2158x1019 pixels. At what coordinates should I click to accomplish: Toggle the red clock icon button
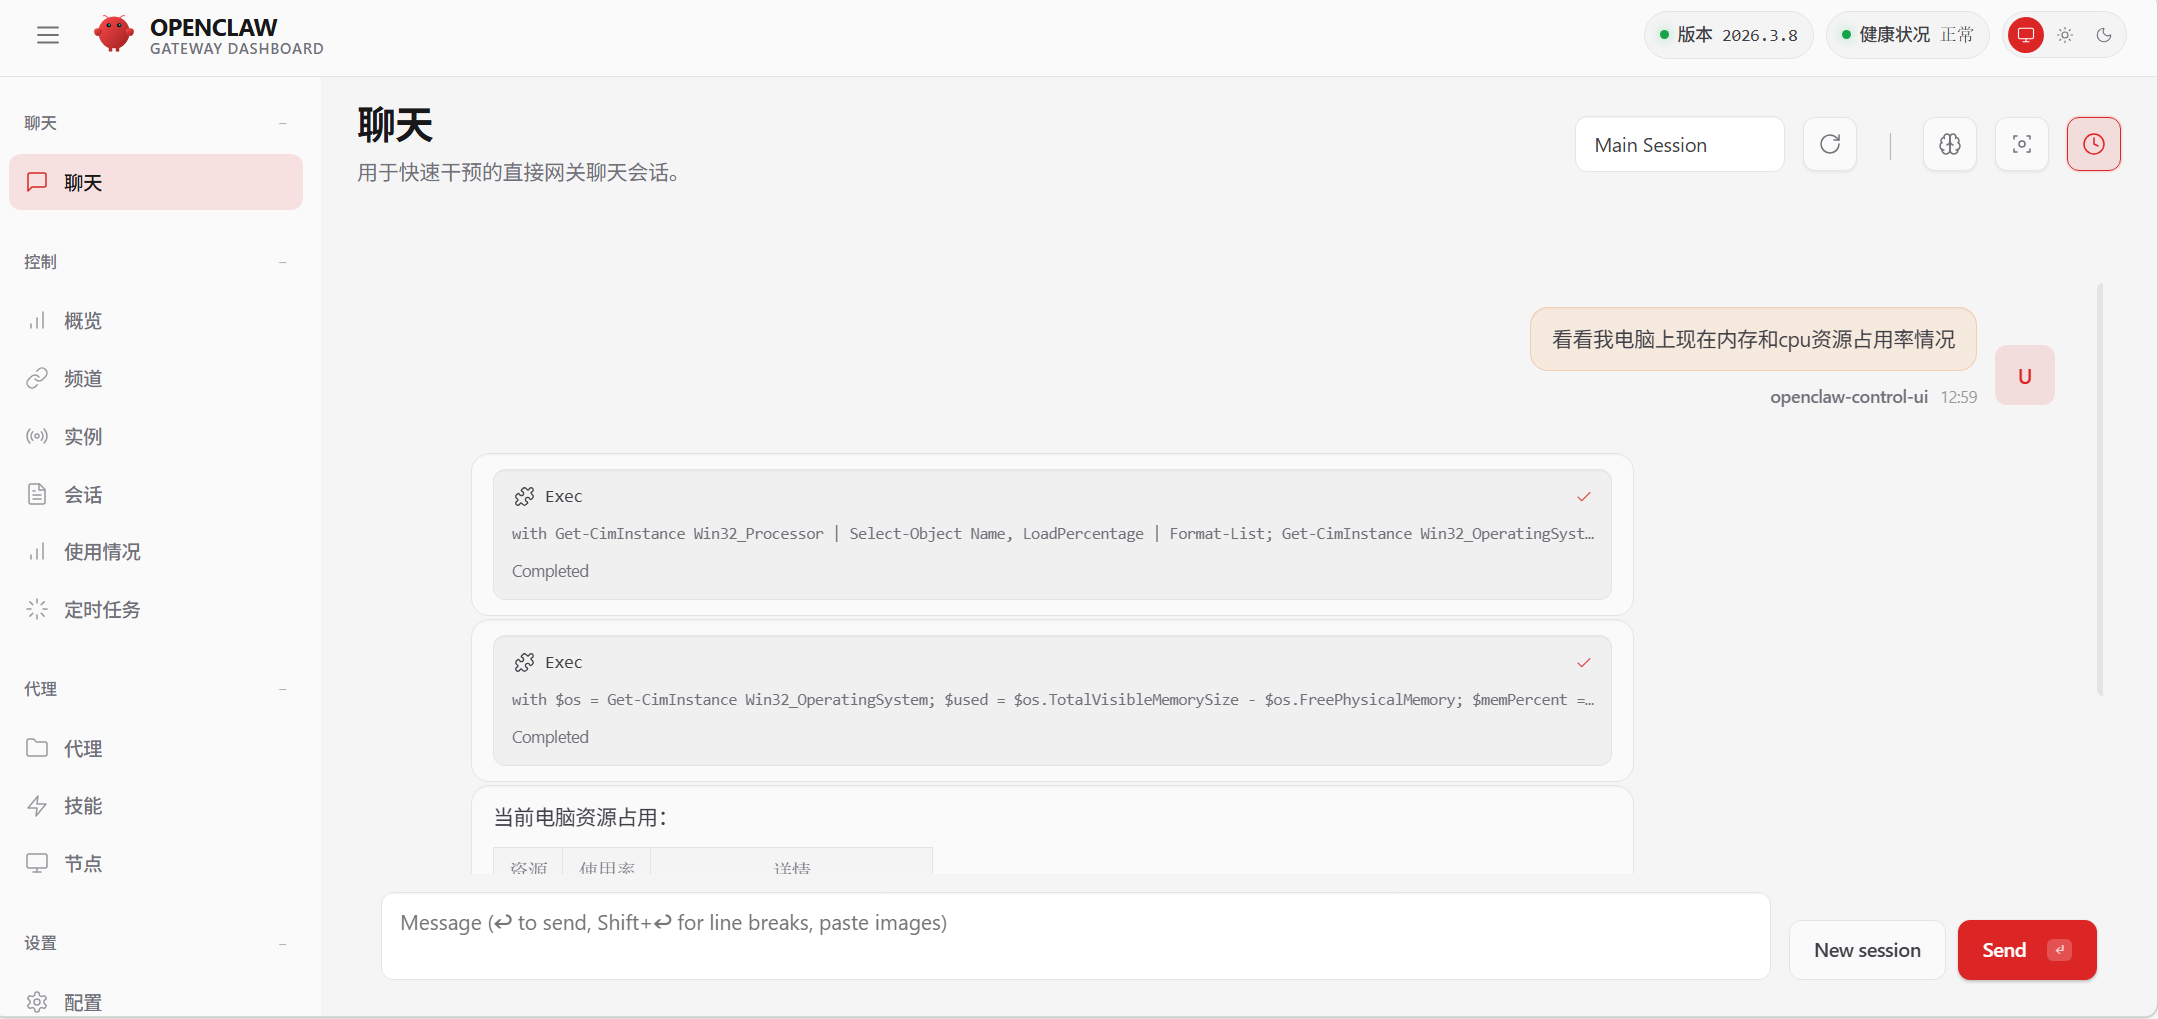[x=2093, y=144]
